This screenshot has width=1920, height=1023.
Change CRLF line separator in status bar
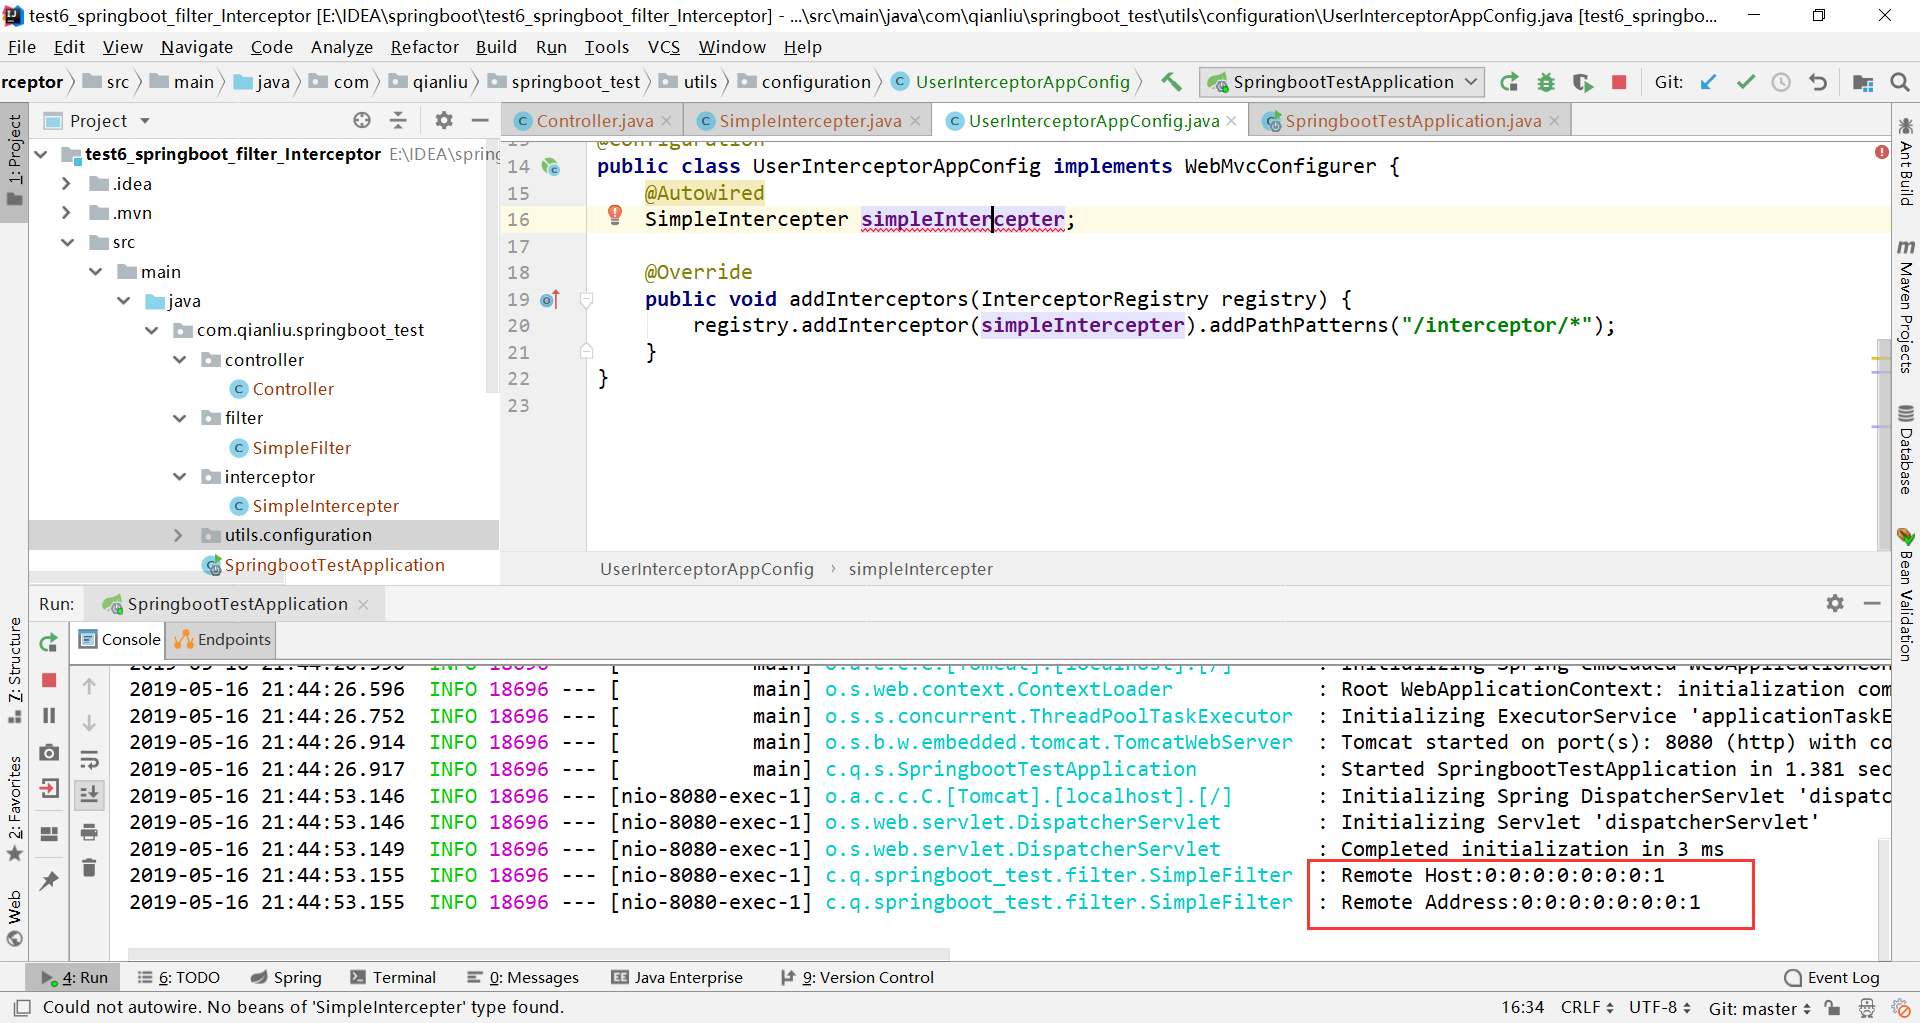click(1587, 1007)
